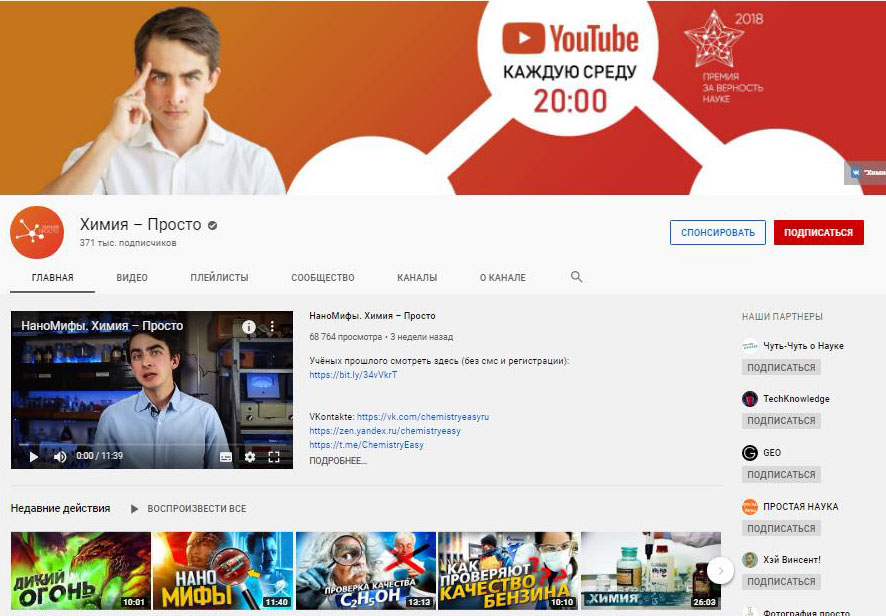Switch to the ВИДЕО tab
The height and width of the screenshot is (616, 886).
tap(132, 278)
